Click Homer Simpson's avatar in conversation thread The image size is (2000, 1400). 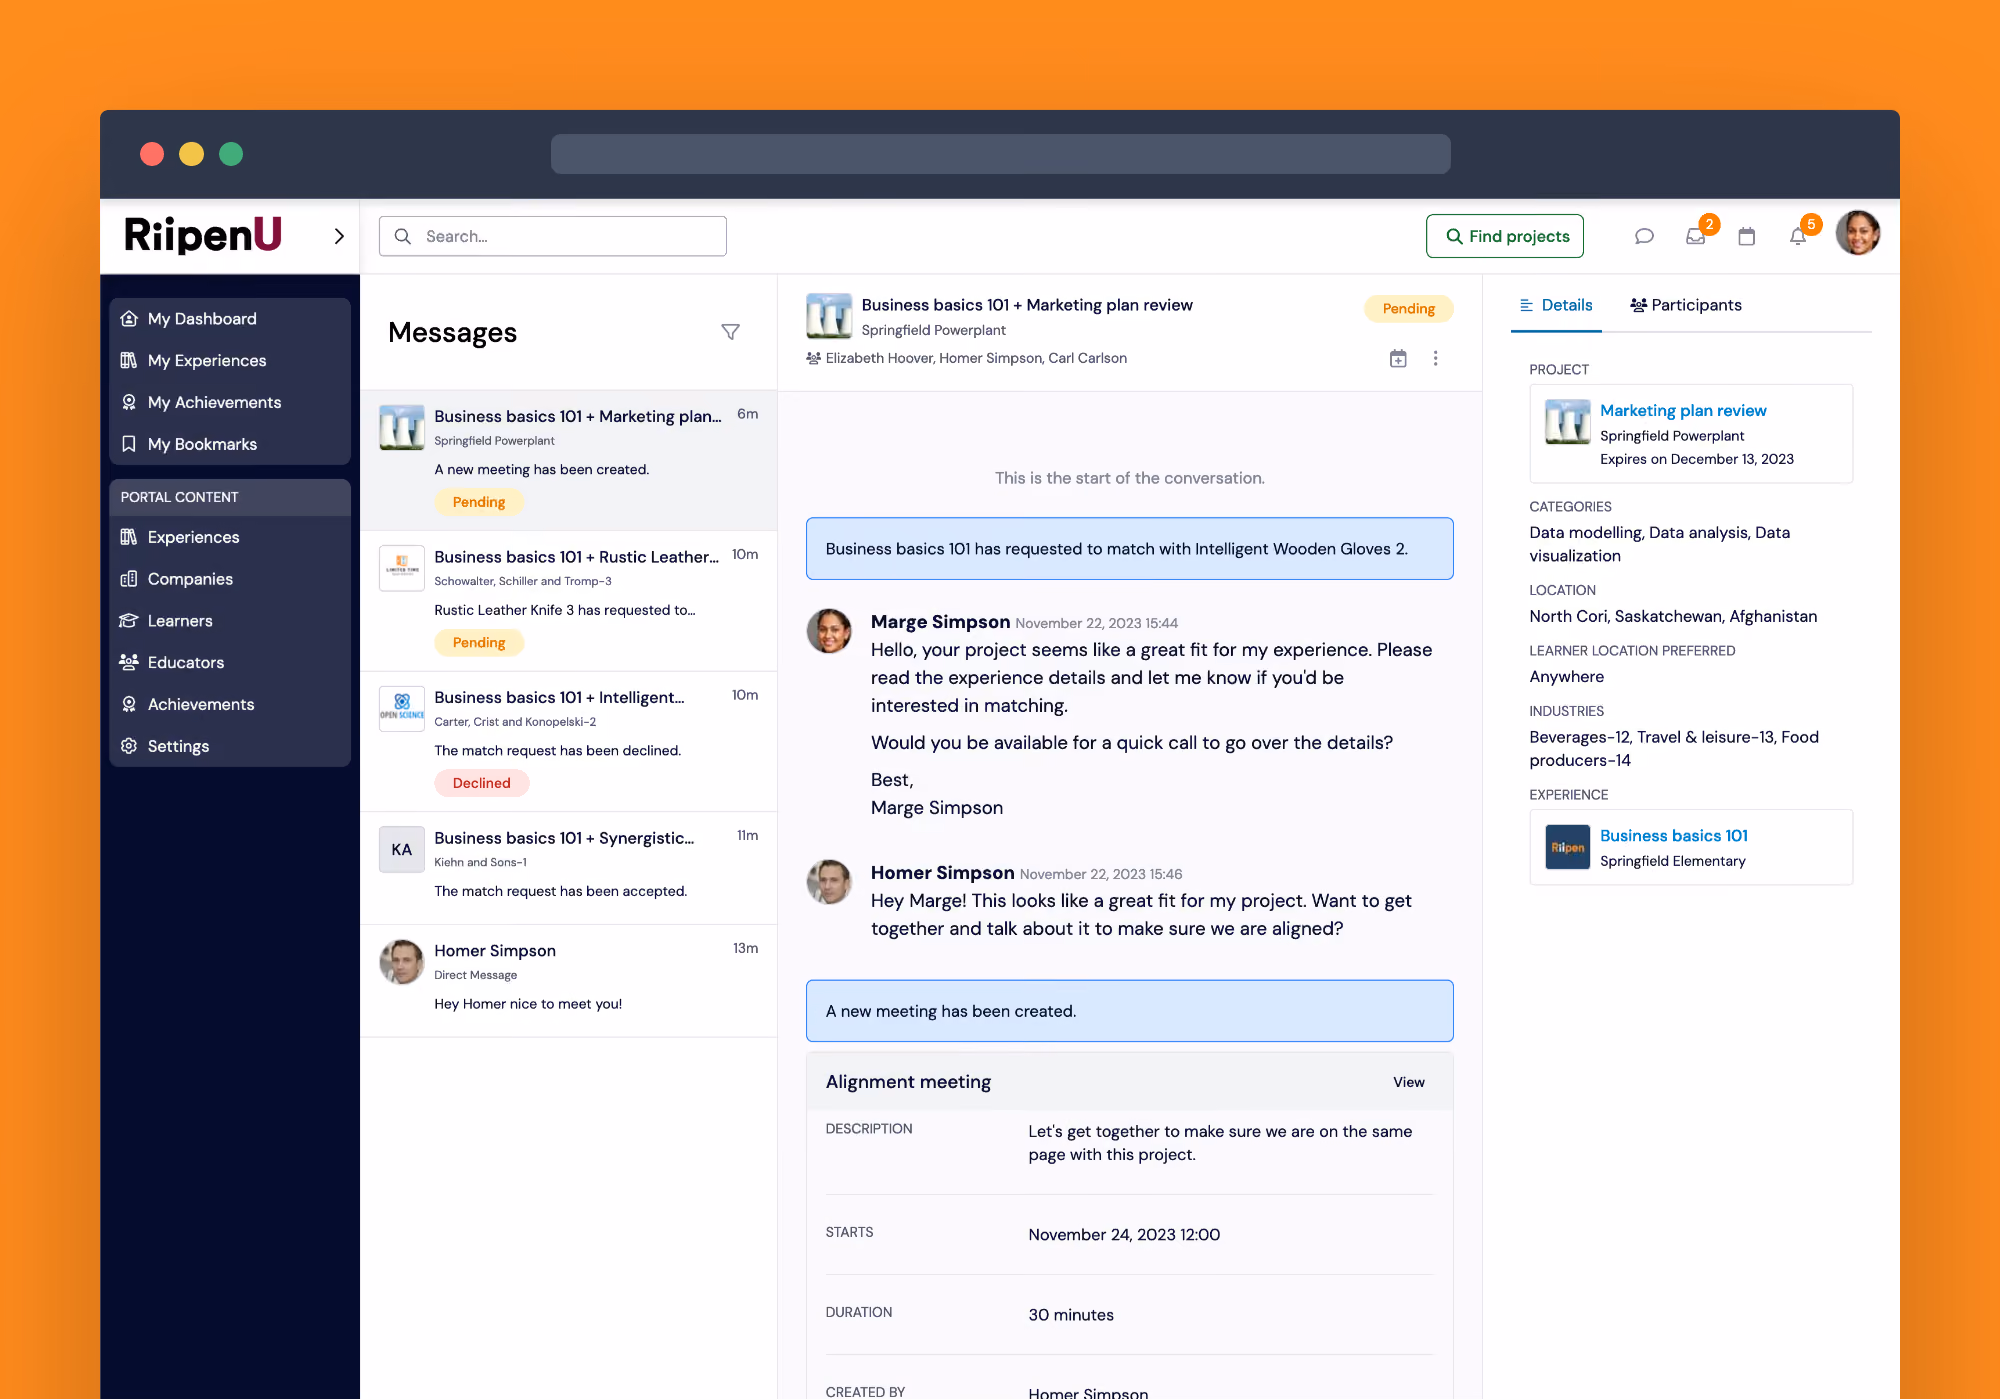click(x=829, y=883)
